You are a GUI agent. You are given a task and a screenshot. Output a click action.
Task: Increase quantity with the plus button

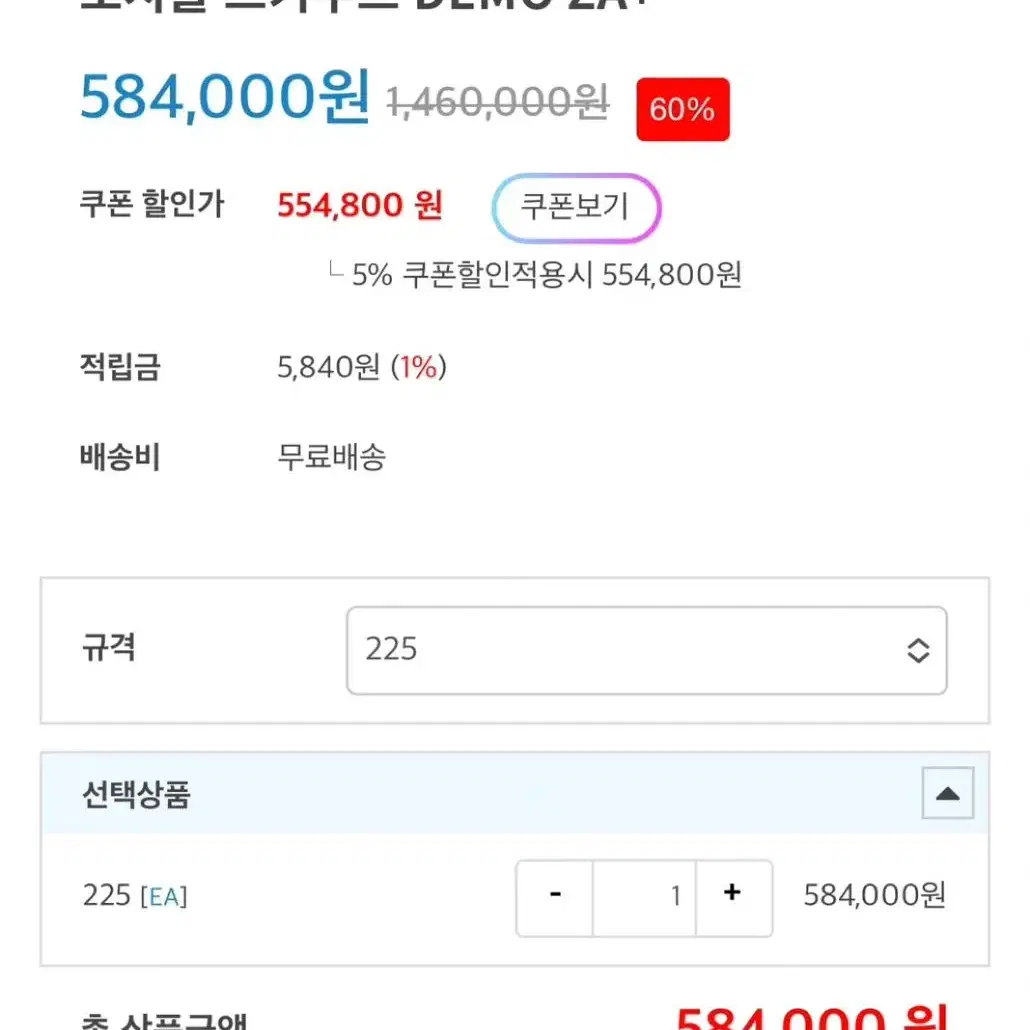point(733,897)
